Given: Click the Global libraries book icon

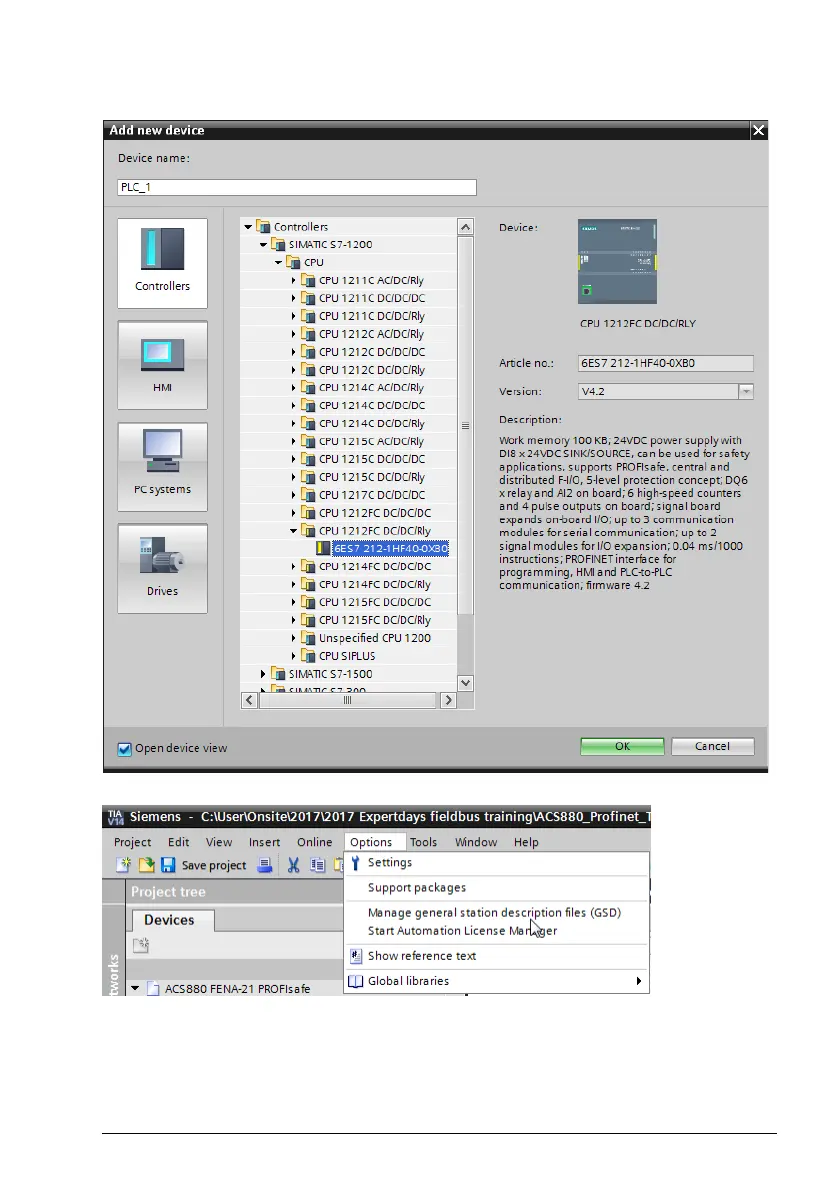Looking at the screenshot, I should [355, 981].
